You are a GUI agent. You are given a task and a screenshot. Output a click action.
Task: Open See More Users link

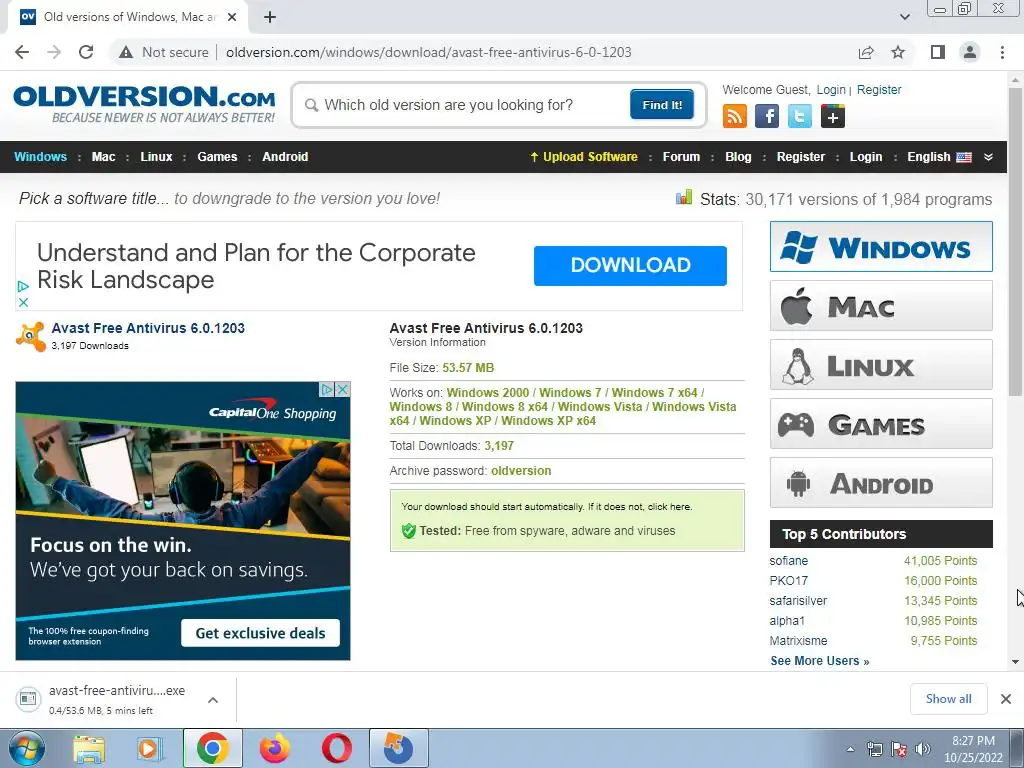tap(820, 661)
